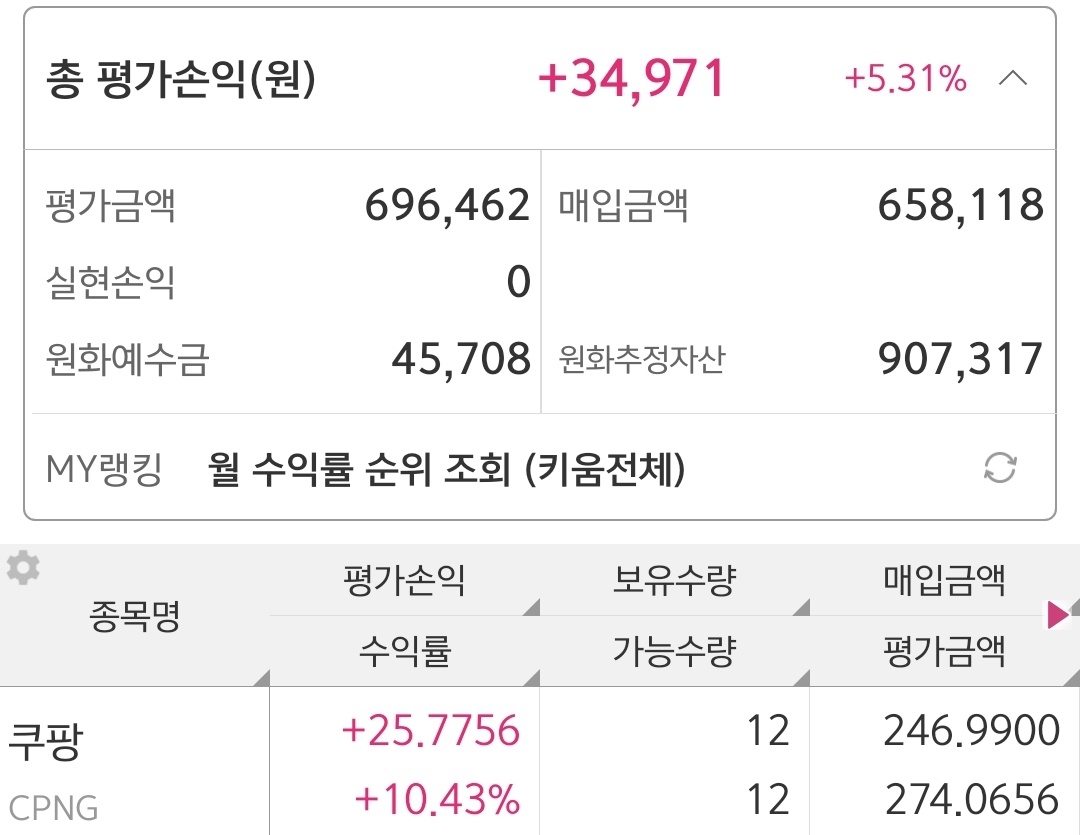Click the refresh icon beside MY랭킹

1000,468
